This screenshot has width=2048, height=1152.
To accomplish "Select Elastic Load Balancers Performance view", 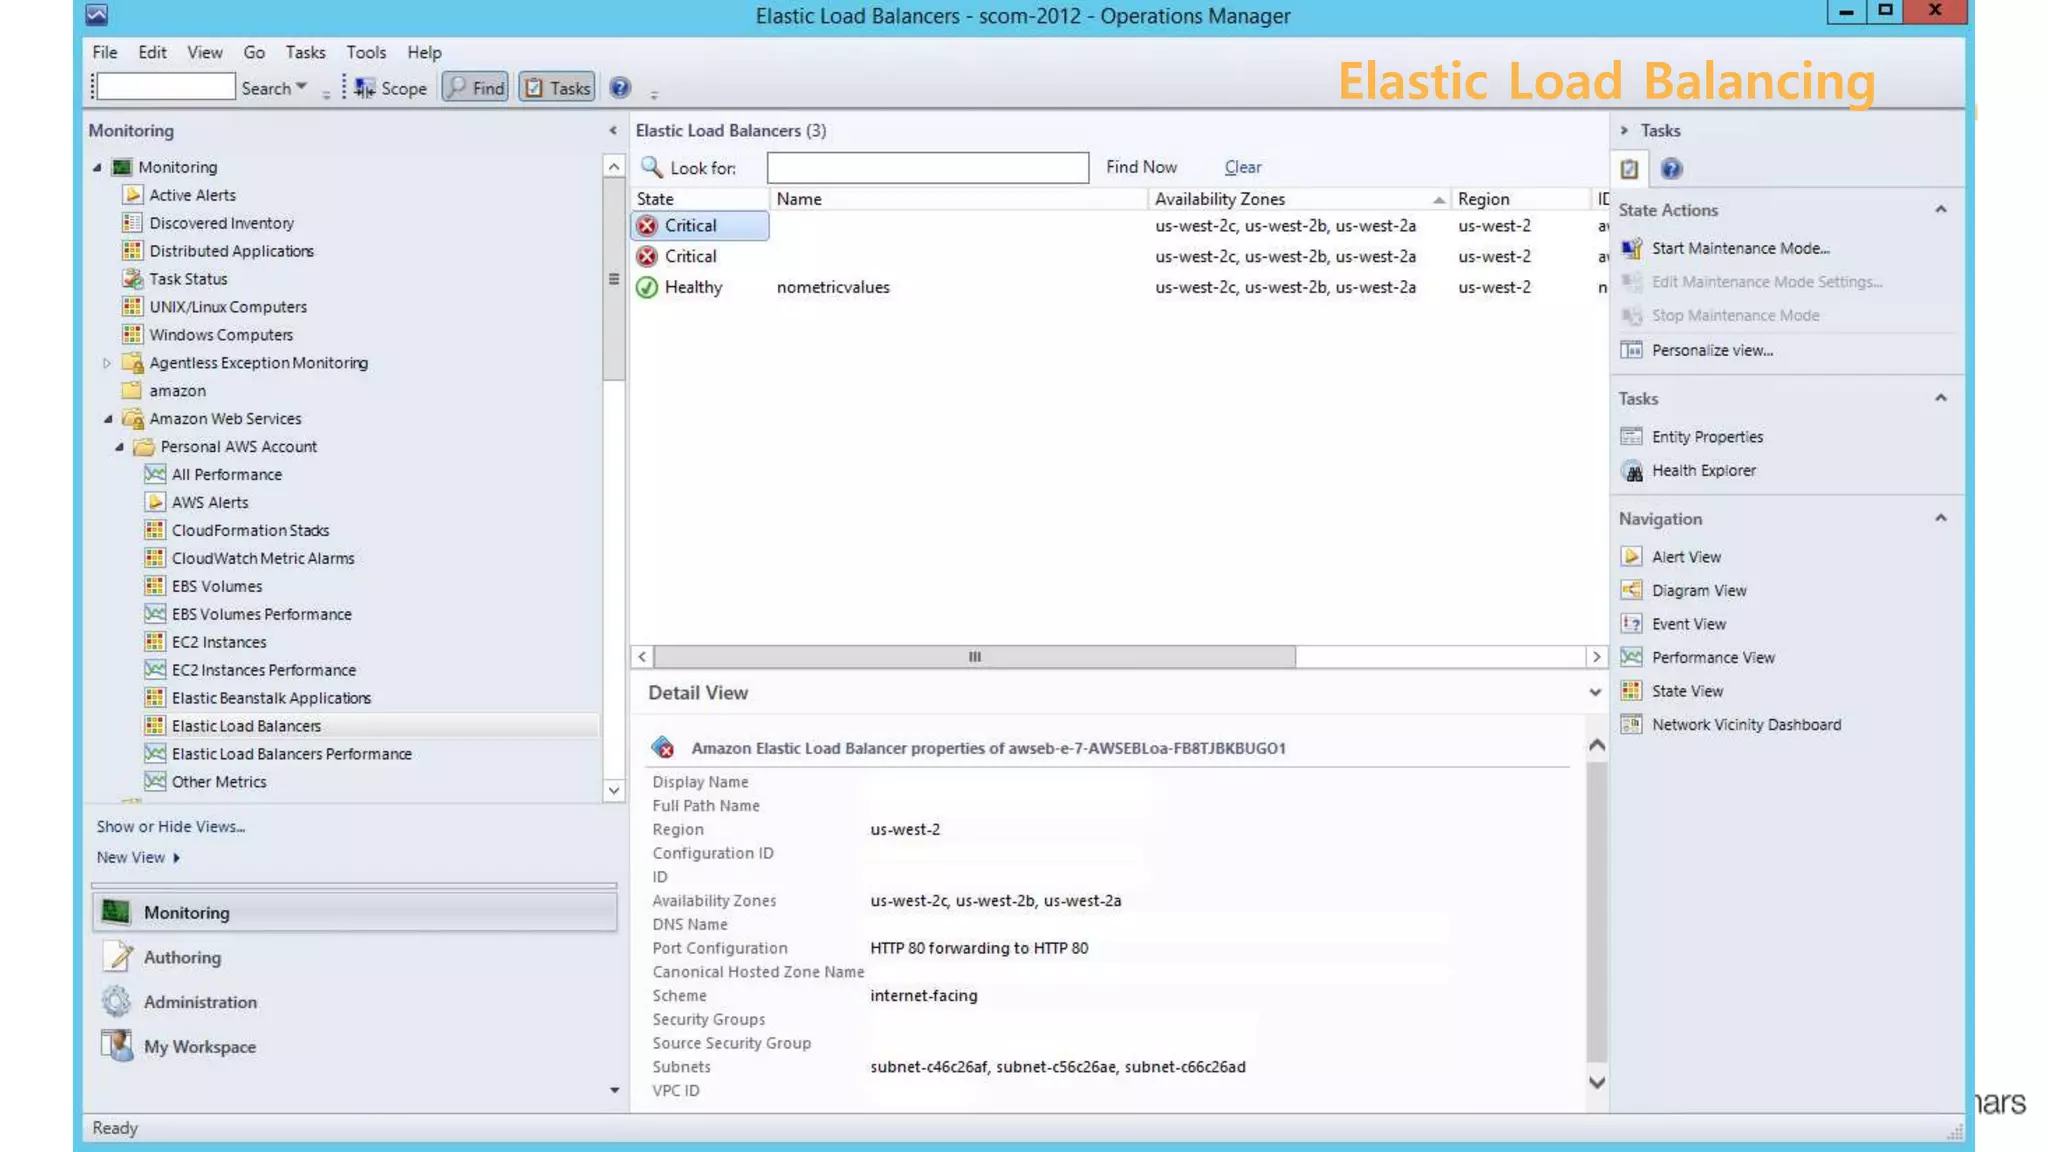I will click(291, 753).
